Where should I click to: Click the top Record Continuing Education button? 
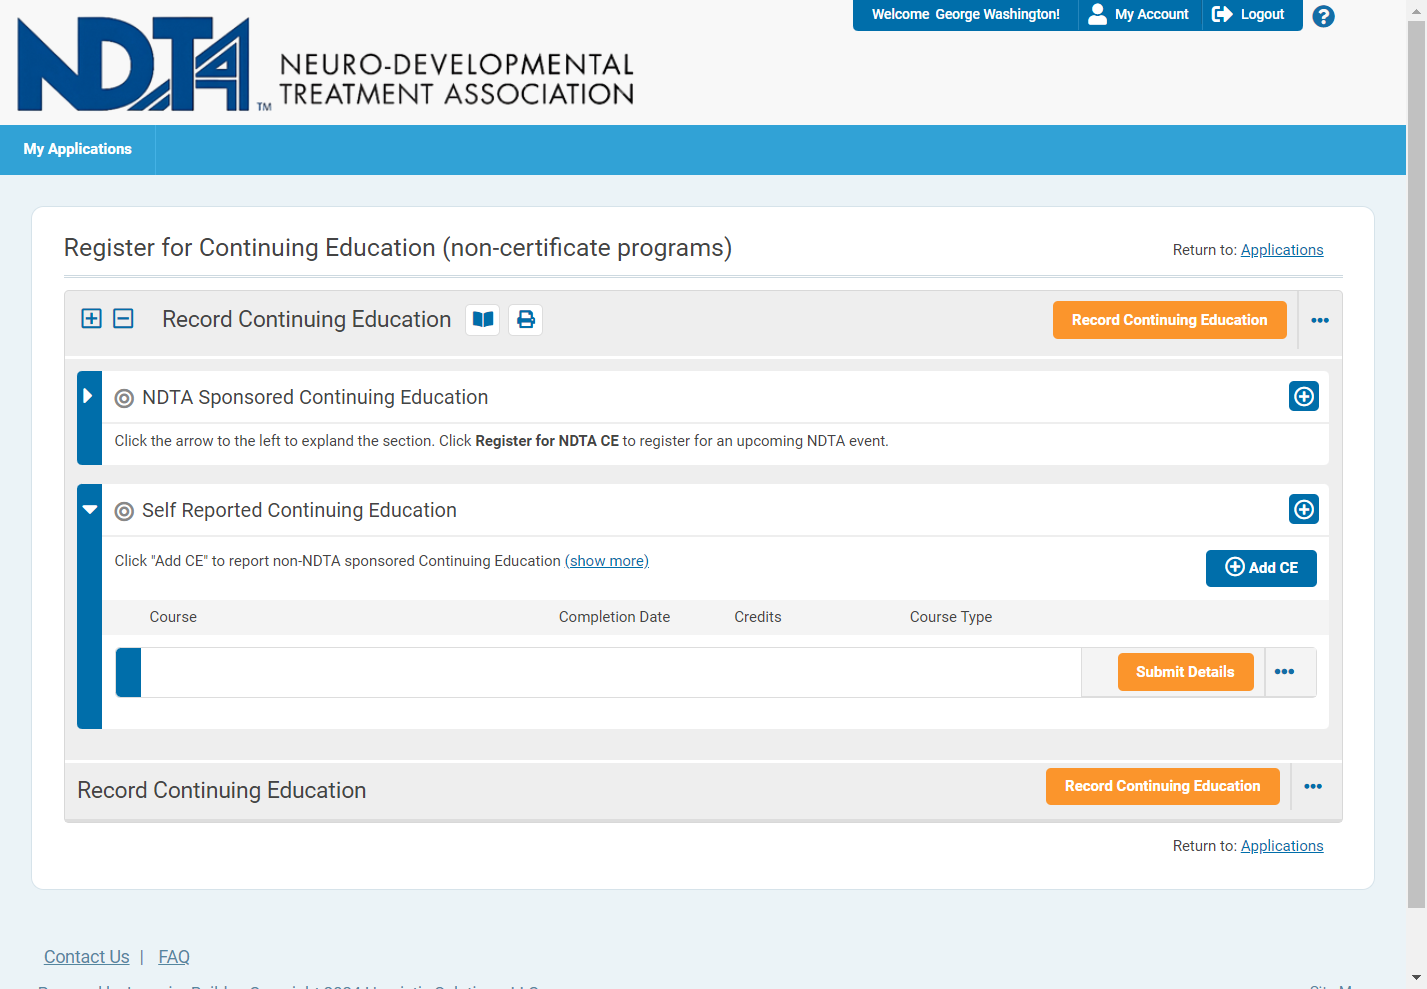(x=1170, y=320)
